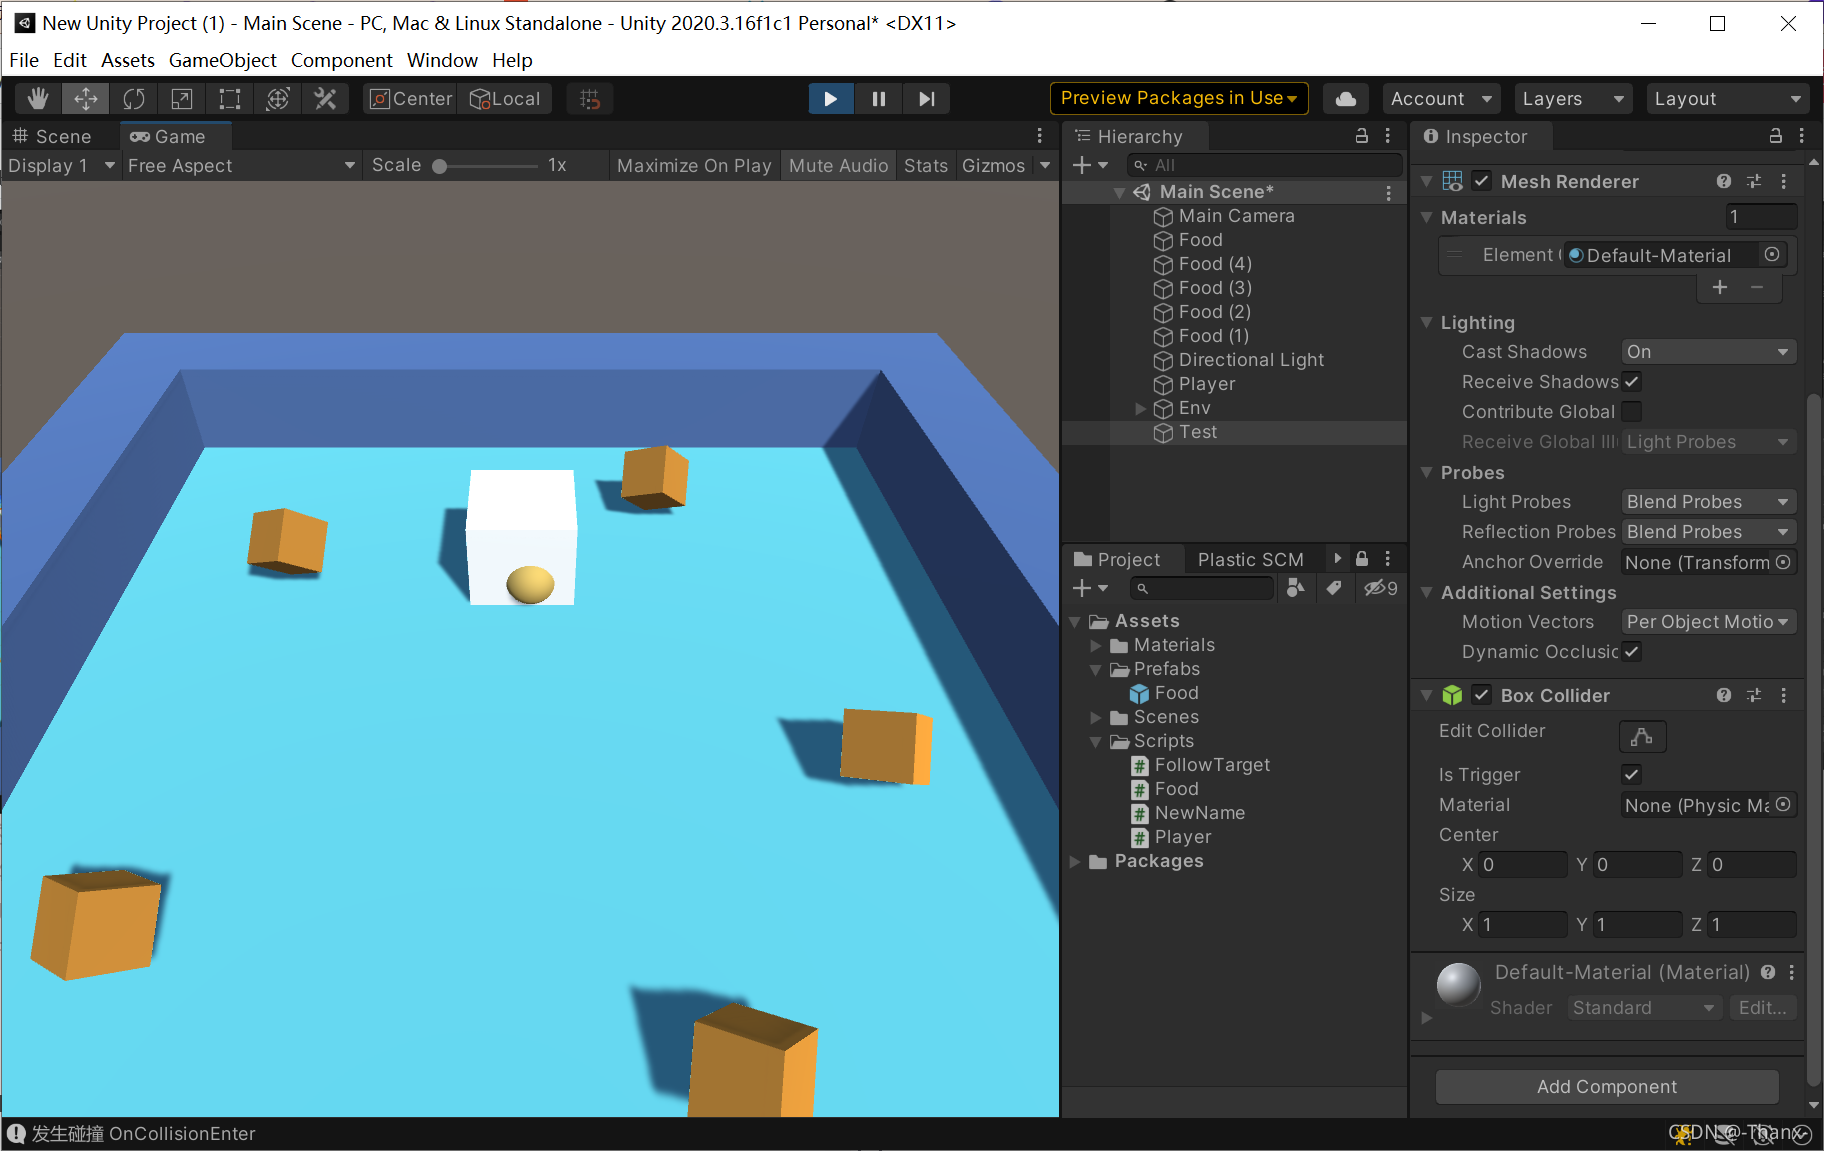
Task: Select the Hand tool
Action: pos(38,99)
